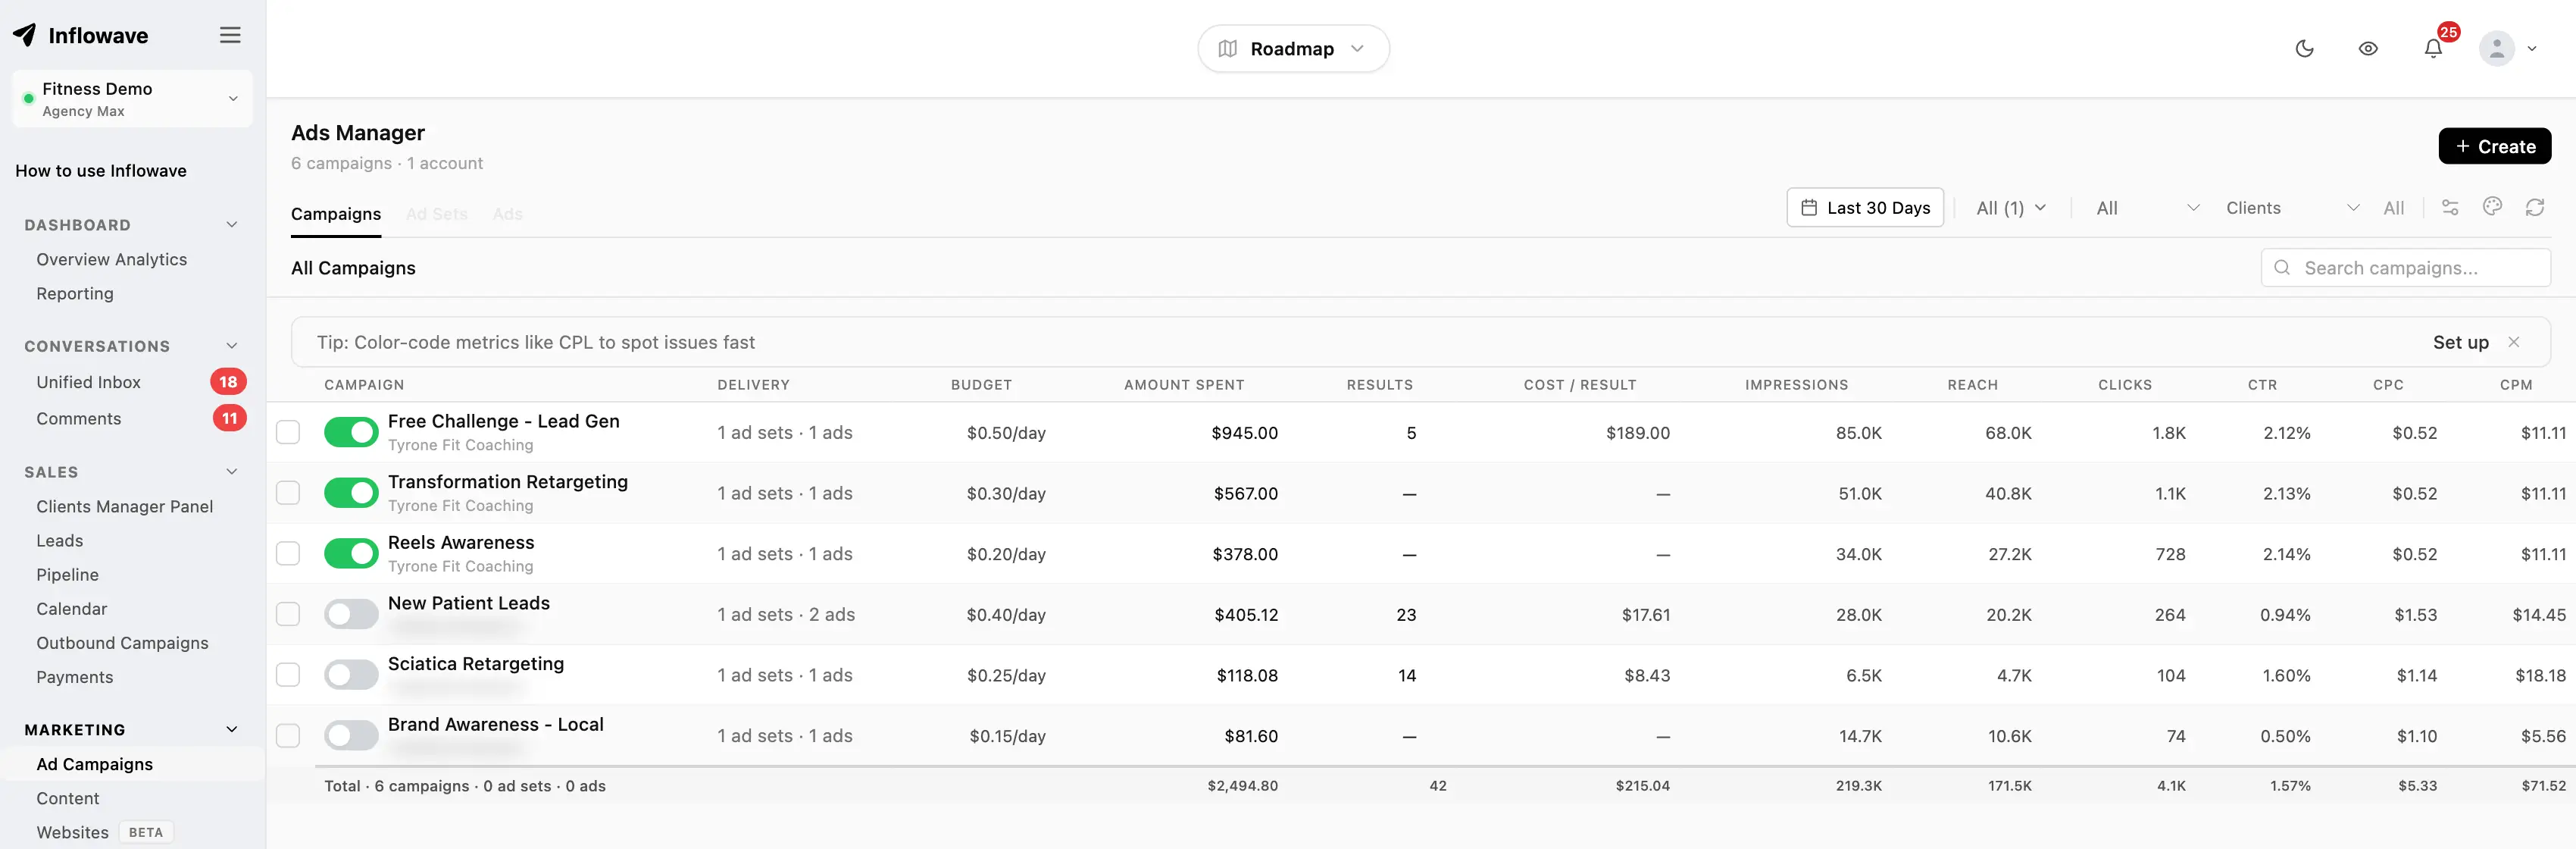Open notifications bell with 25 badge
The height and width of the screenshot is (849, 2576).
click(x=2433, y=48)
